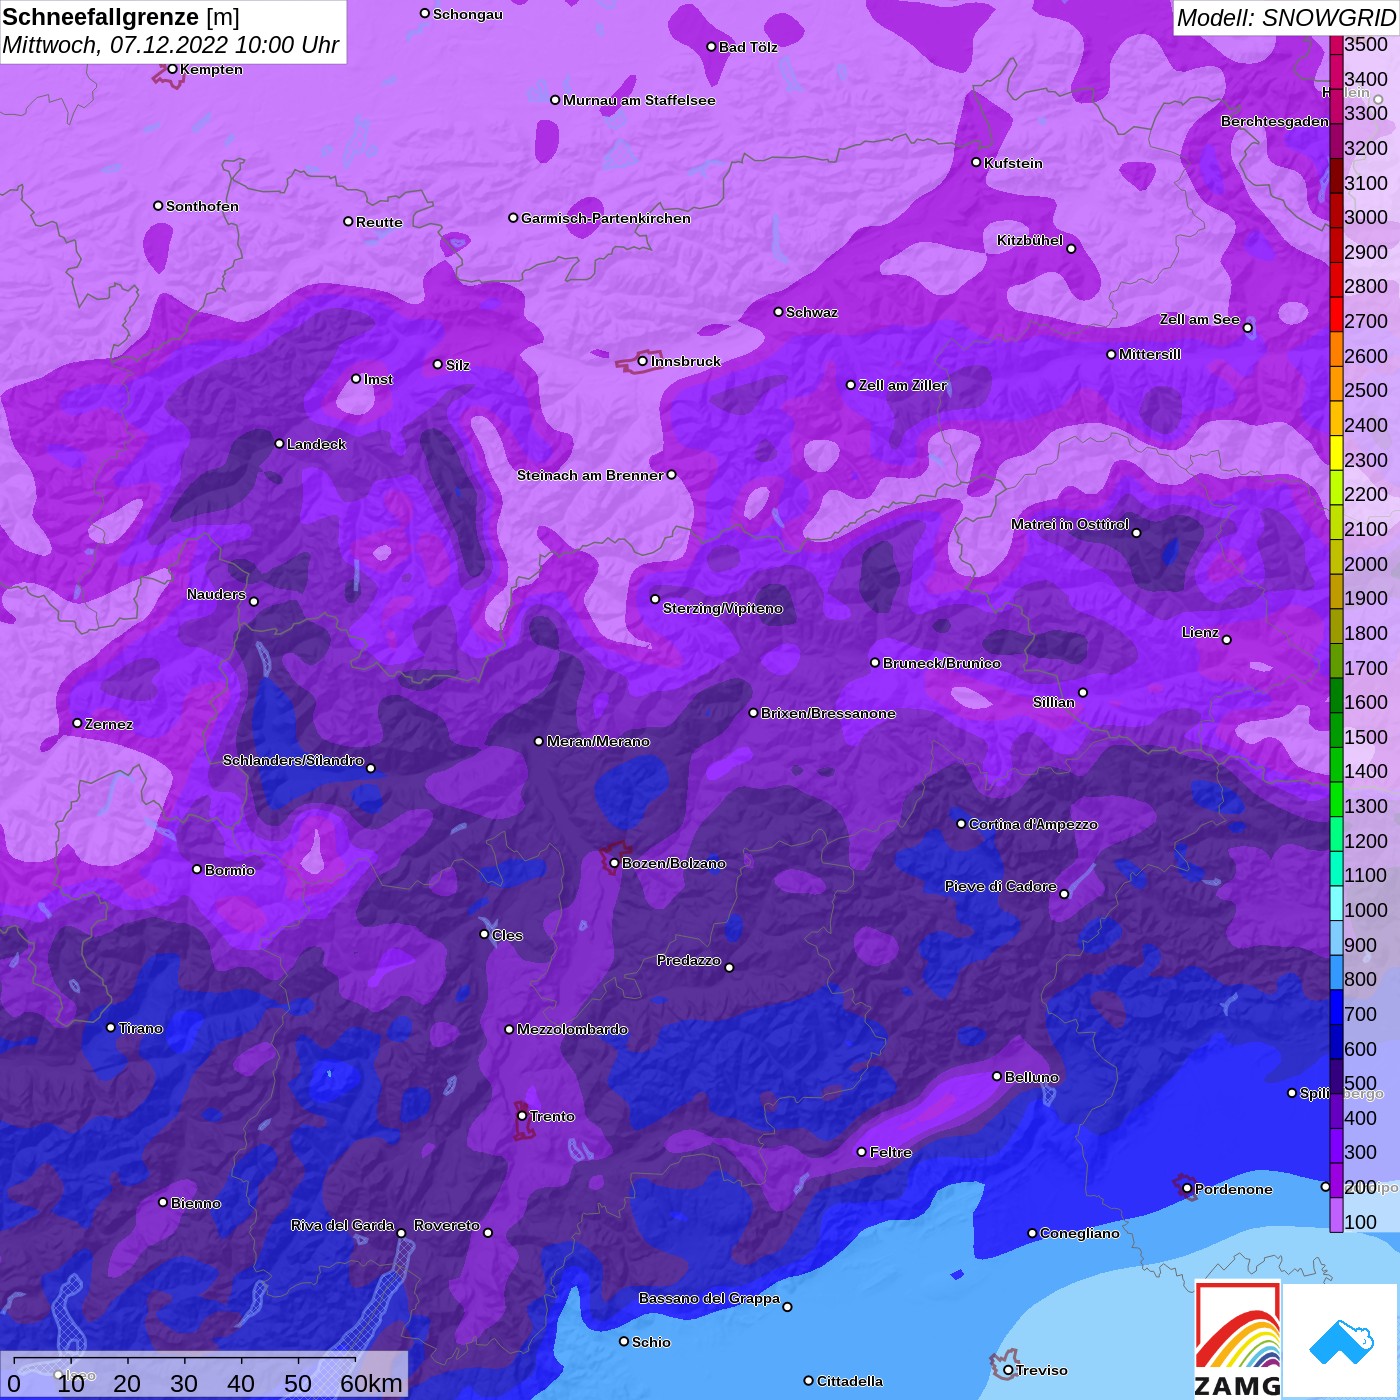
Task: Click the Belluno city marker
Action: (996, 1076)
